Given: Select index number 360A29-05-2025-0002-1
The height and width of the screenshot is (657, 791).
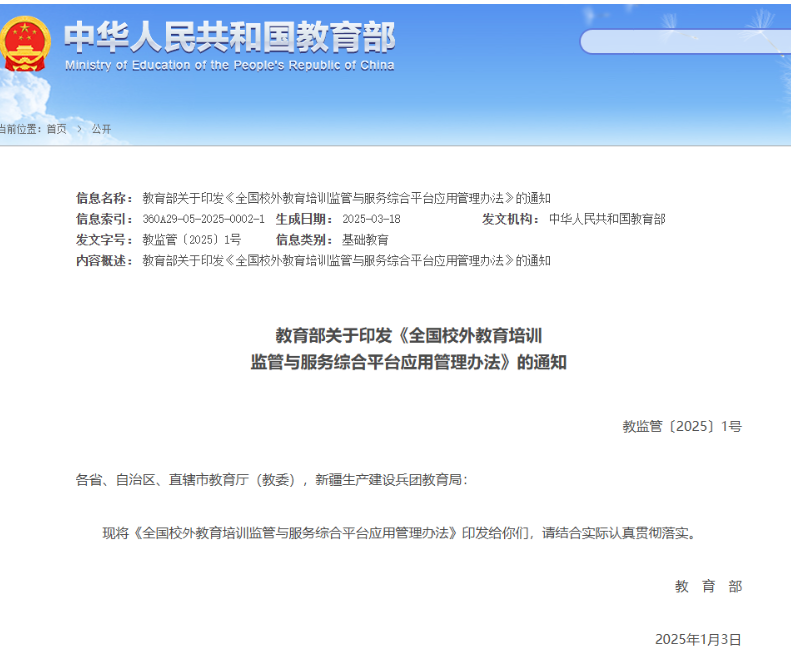Looking at the screenshot, I should [x=204, y=219].
